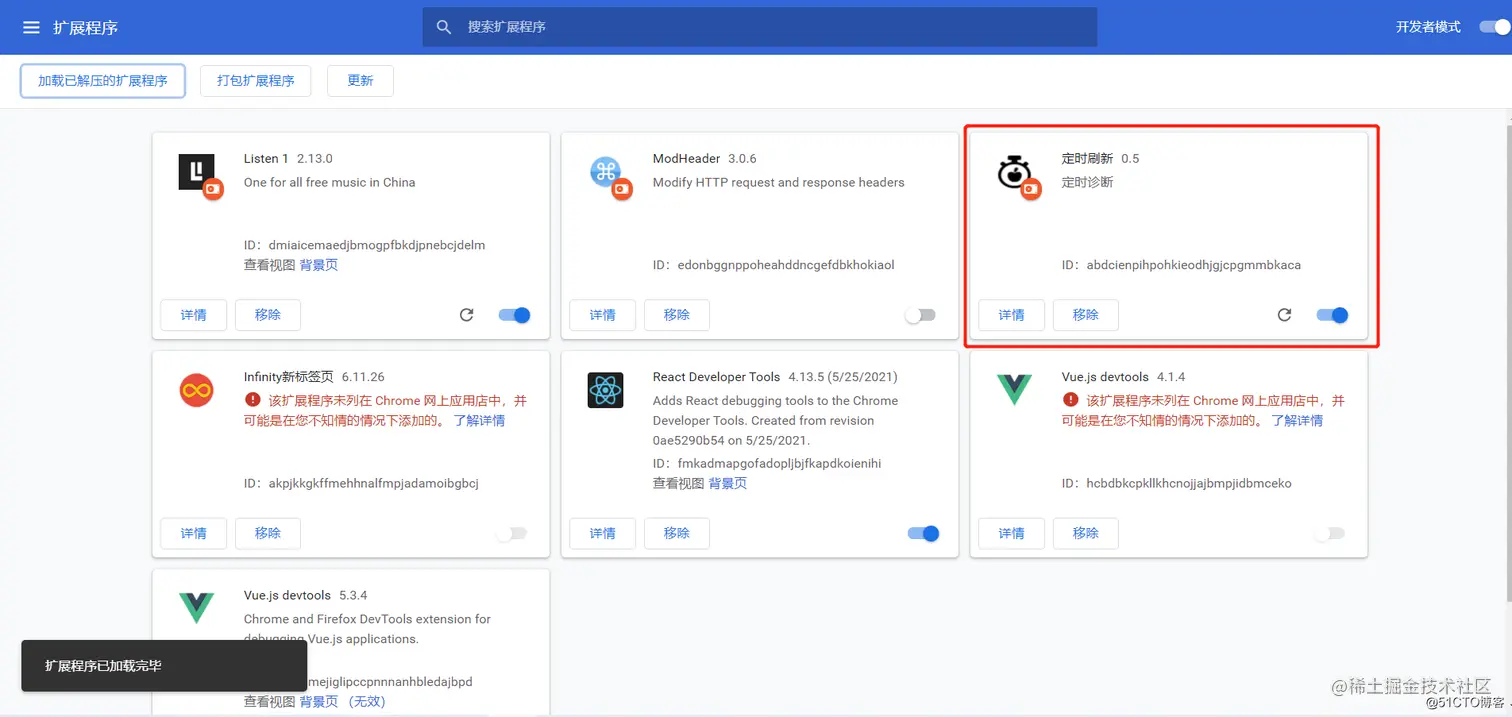1512x717 pixels.
Task: Click React Developer Tools ID text
Action: tap(767, 463)
